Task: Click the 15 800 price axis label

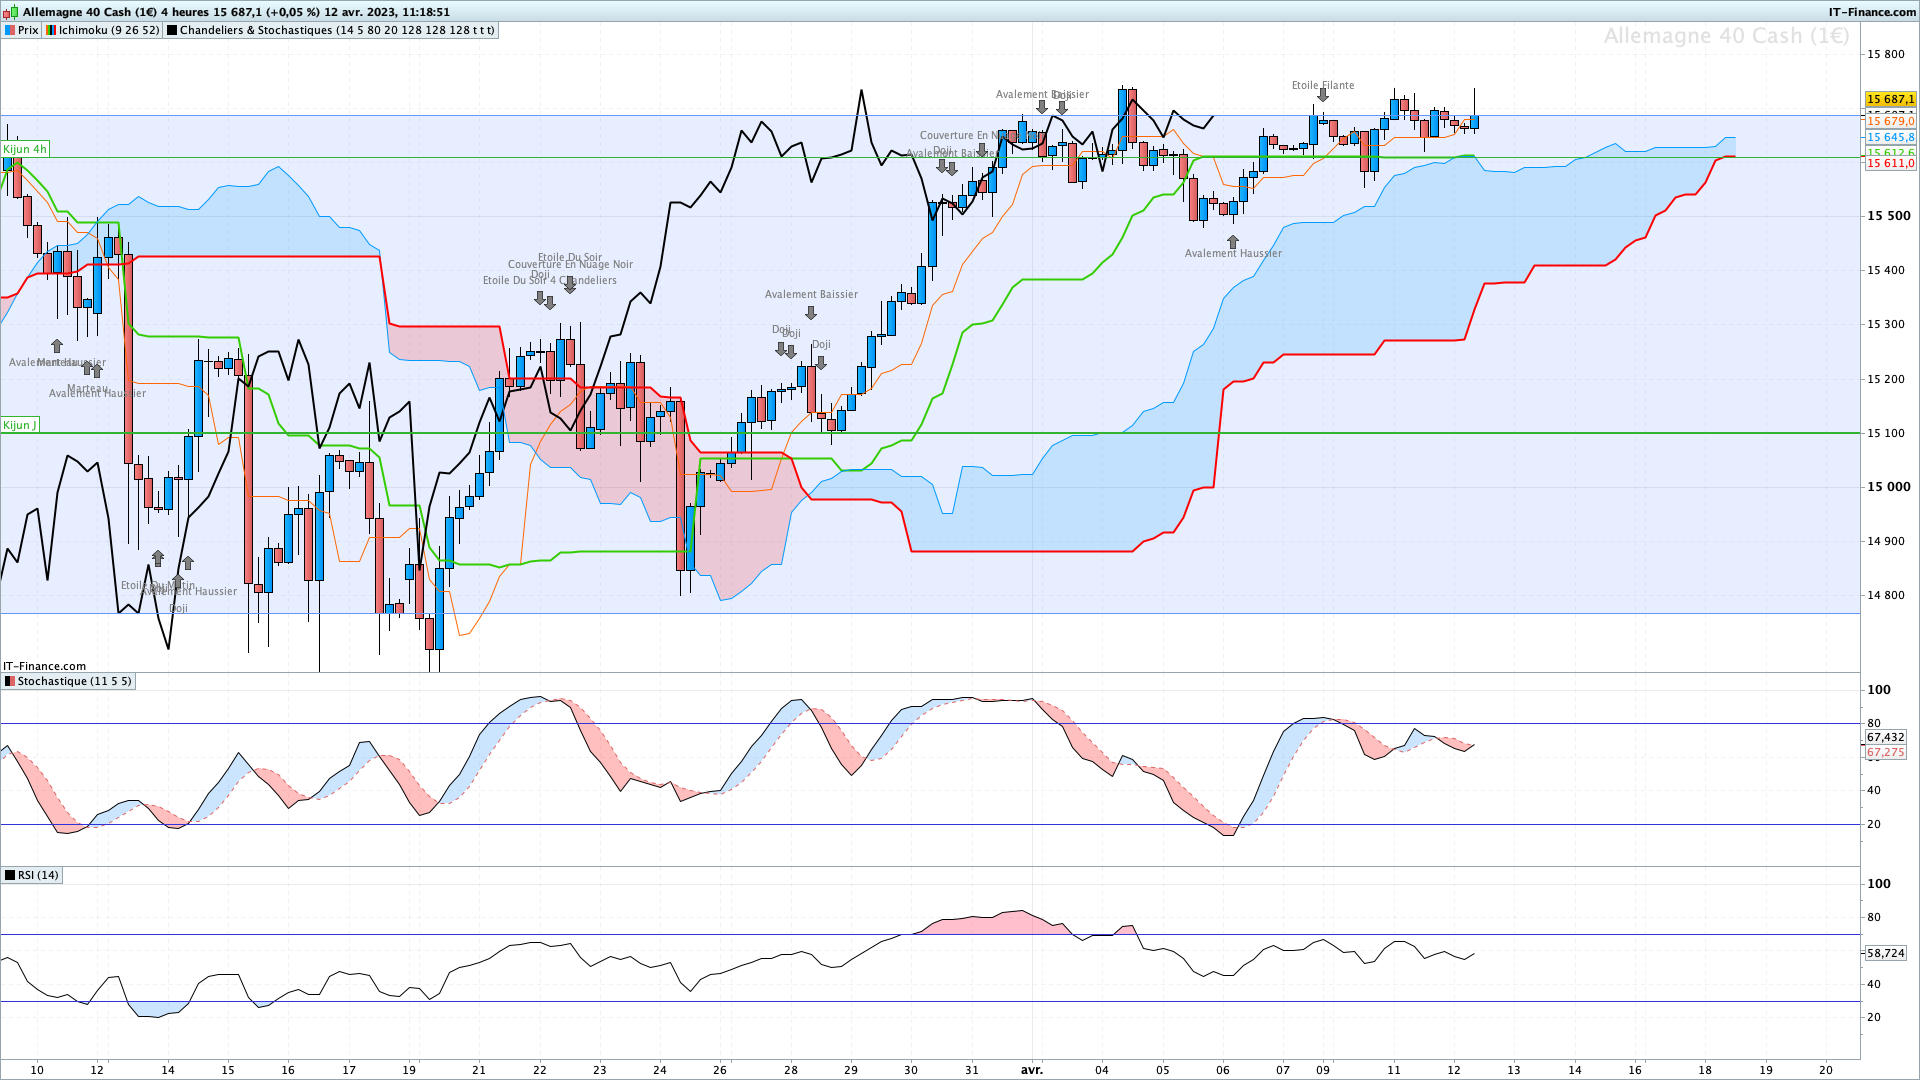Action: click(x=1886, y=54)
